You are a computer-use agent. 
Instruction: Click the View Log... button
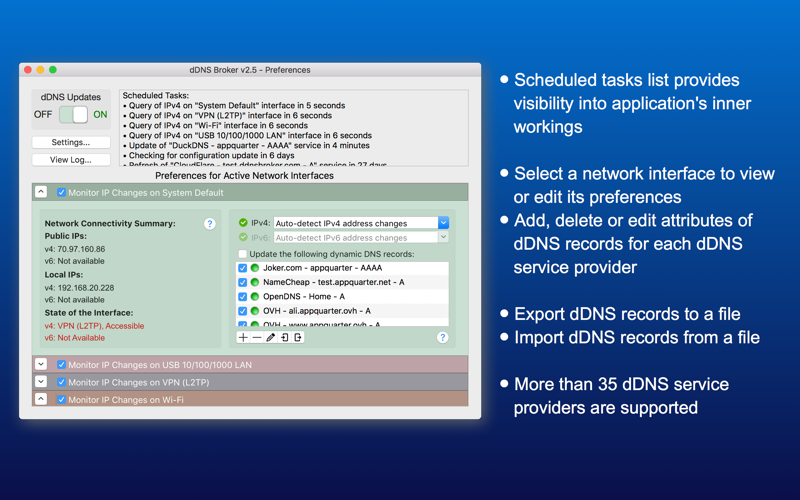click(x=71, y=160)
